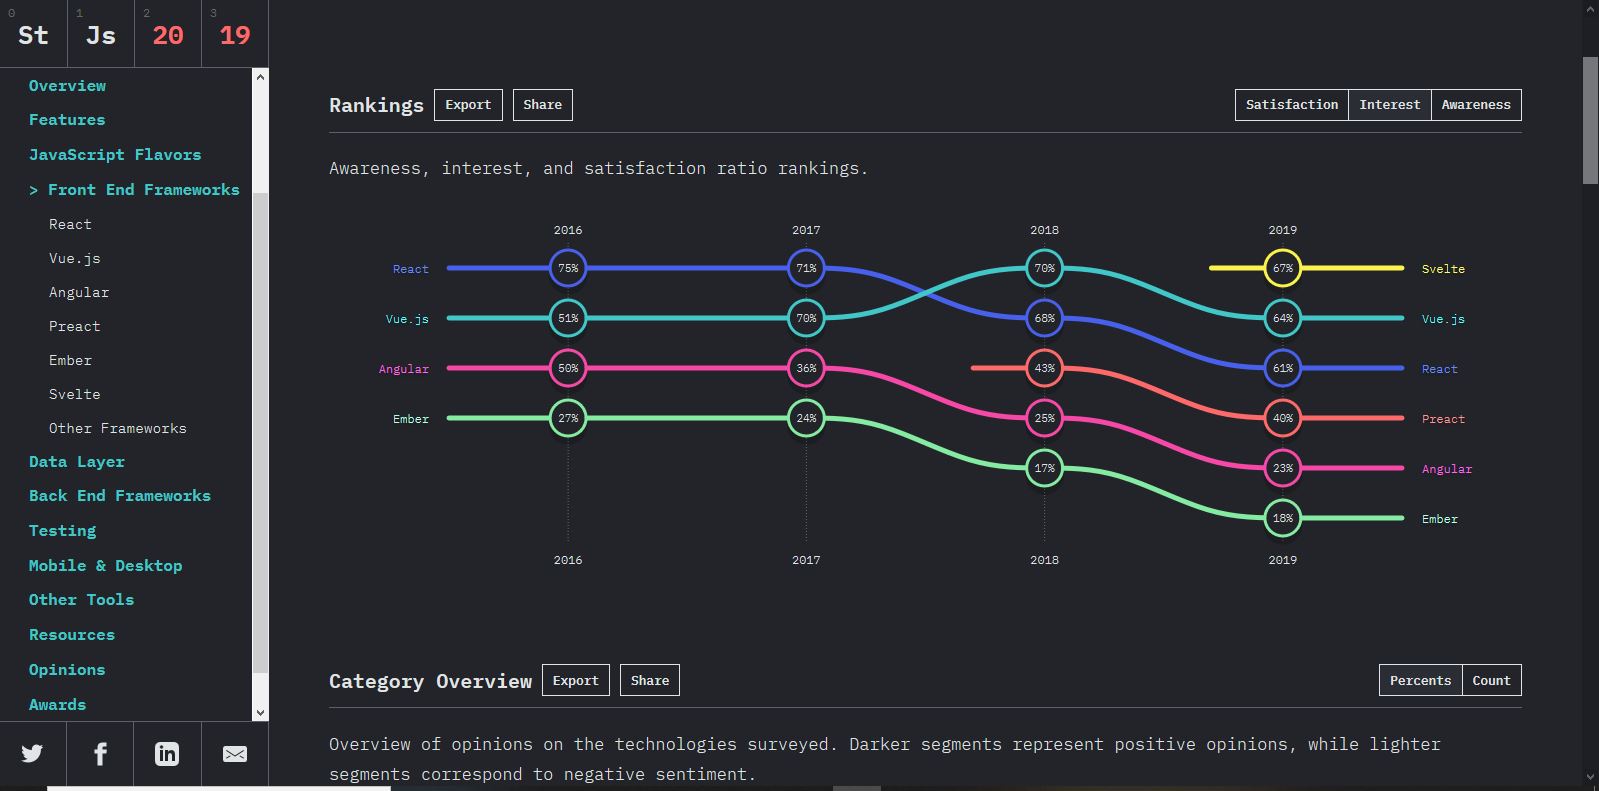
Task: Select Angular in sidebar submenu
Action: [x=79, y=293]
